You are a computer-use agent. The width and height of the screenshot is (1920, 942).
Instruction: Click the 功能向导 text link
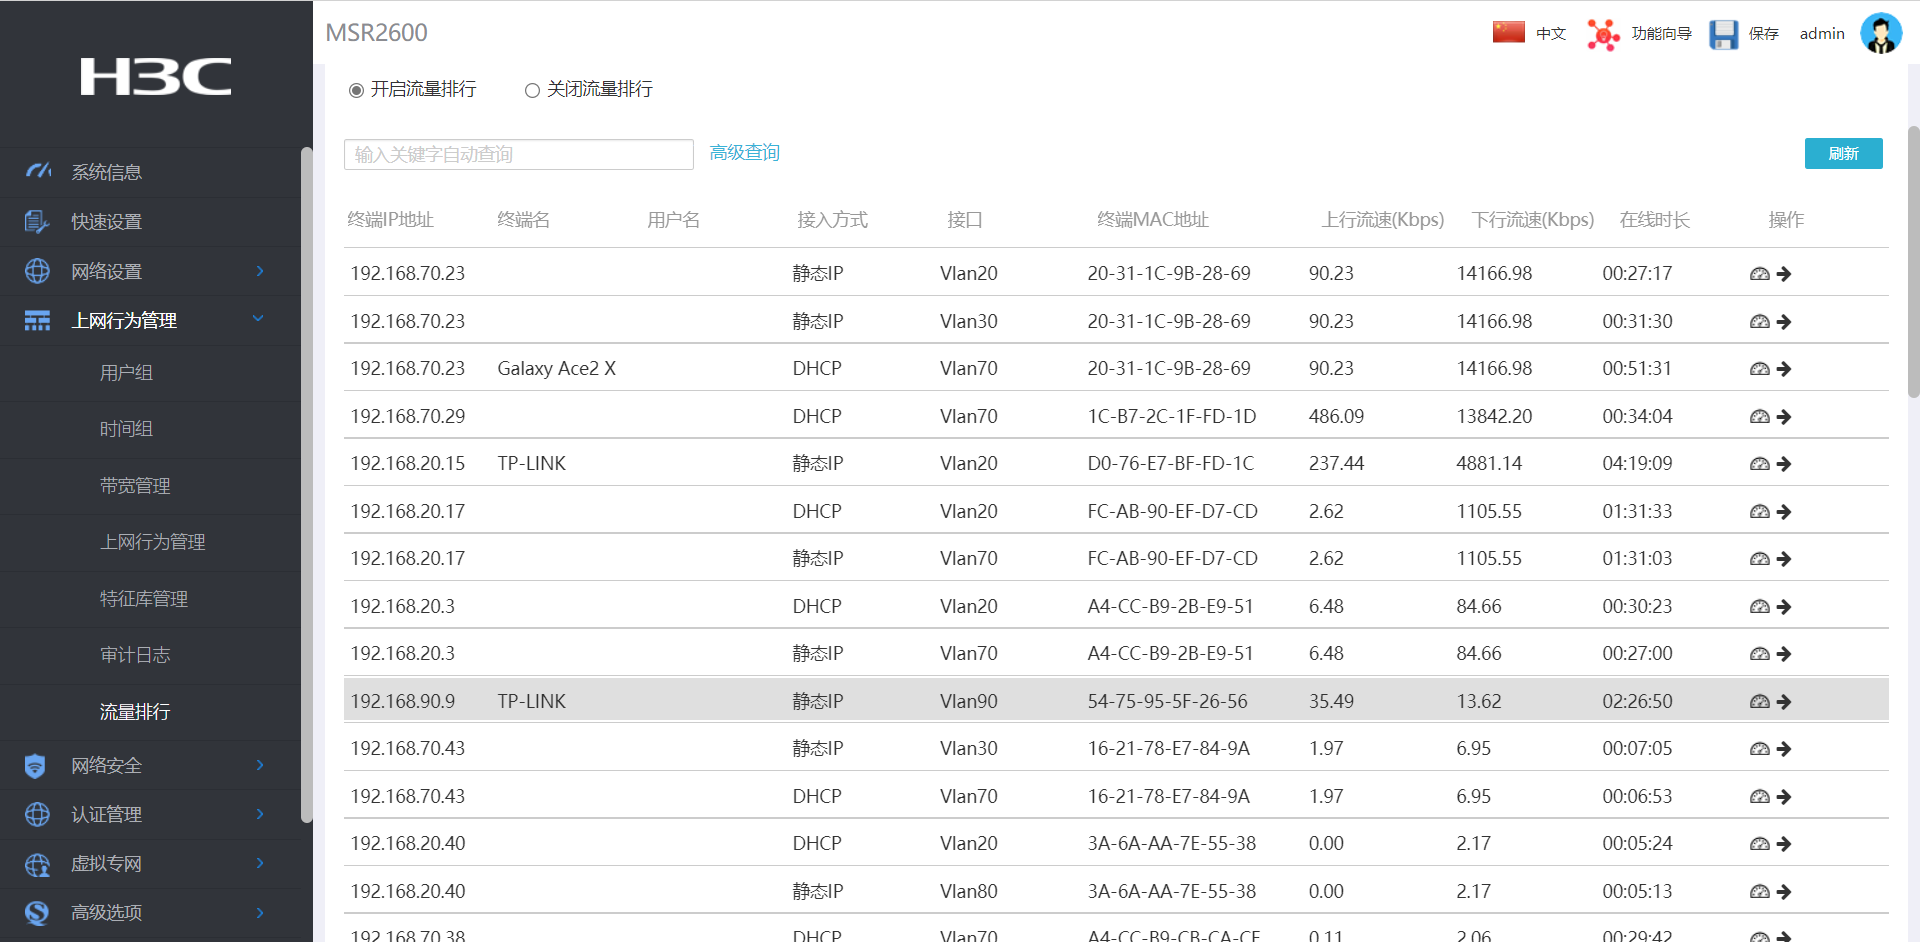tap(1661, 34)
